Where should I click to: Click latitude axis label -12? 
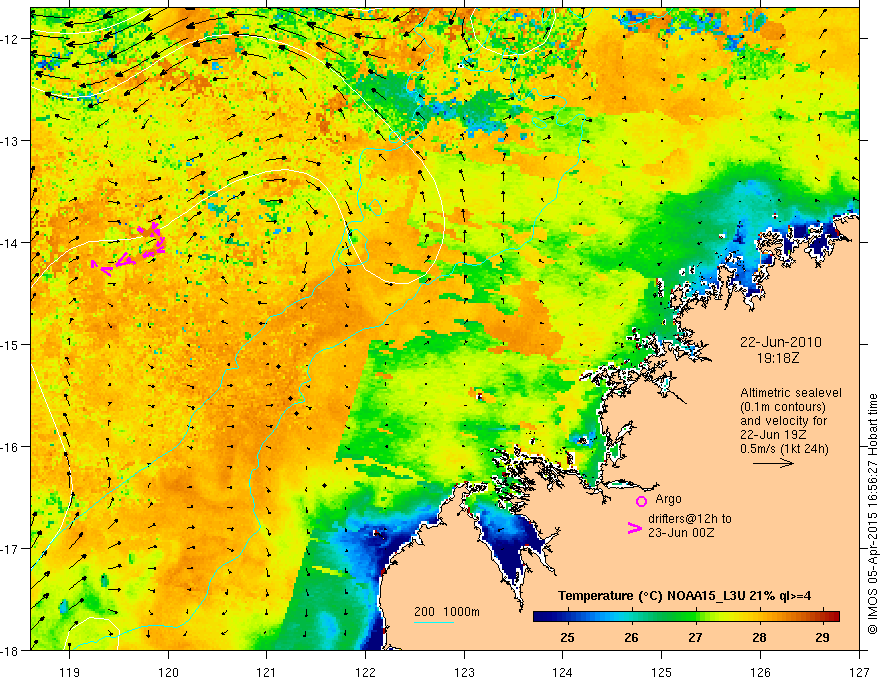tap(11, 39)
